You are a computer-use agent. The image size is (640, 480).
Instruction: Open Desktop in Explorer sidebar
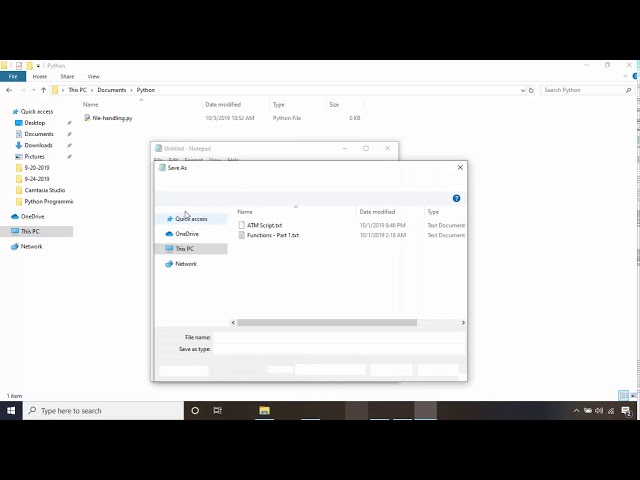34,123
